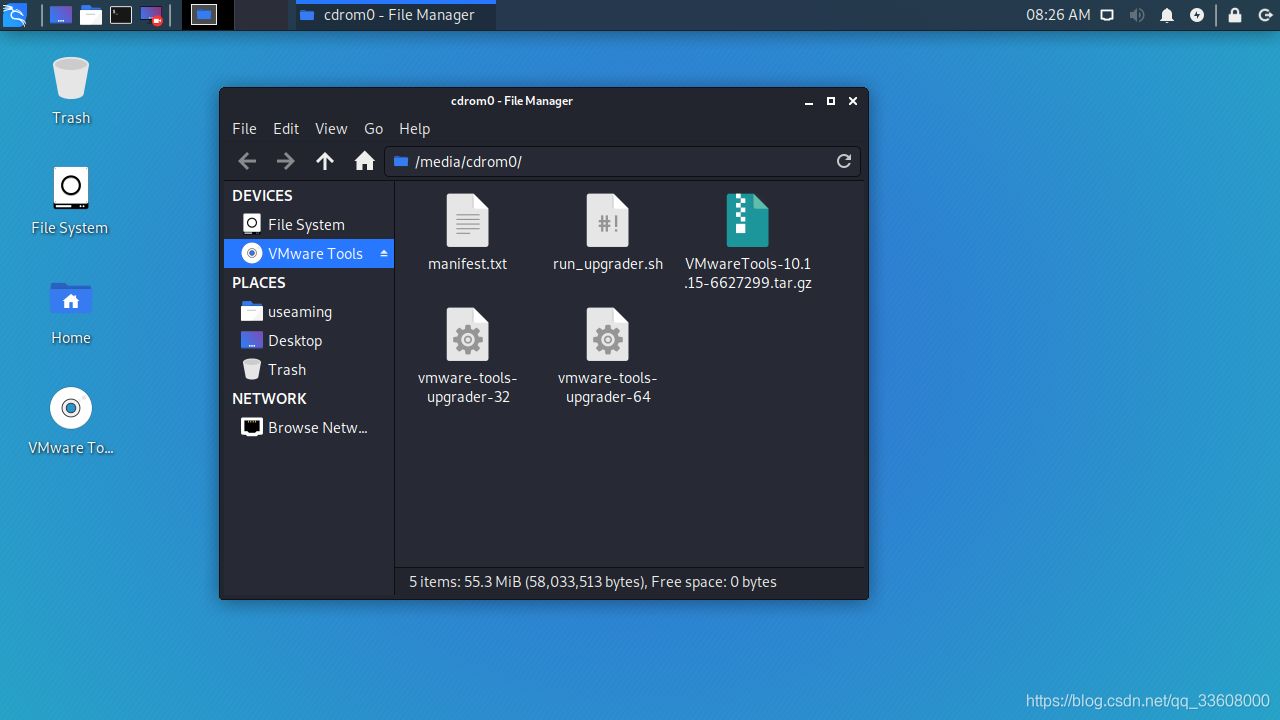Switch to the second empty workspace
The width and height of the screenshot is (1280, 720).
coord(260,15)
